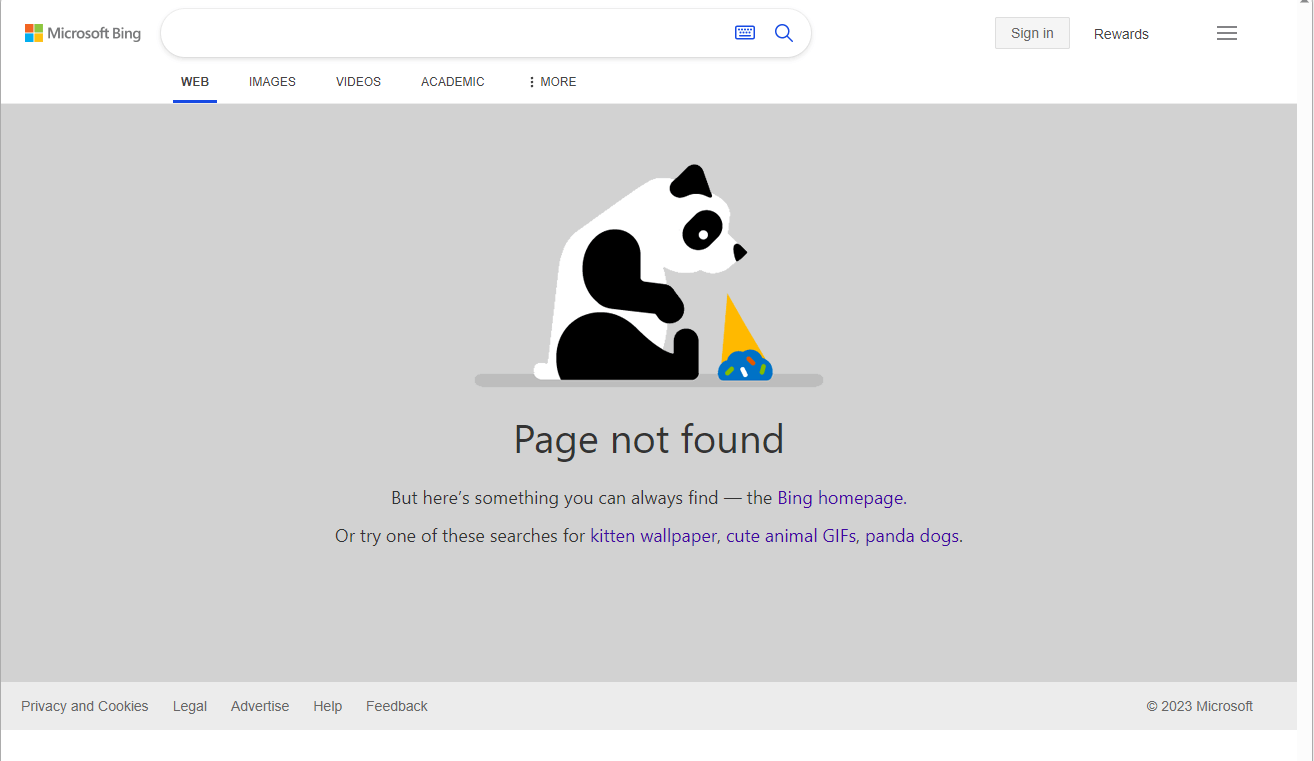Switch to the VIDEOS tab
Screen dimensions: 1314x761
(358, 82)
